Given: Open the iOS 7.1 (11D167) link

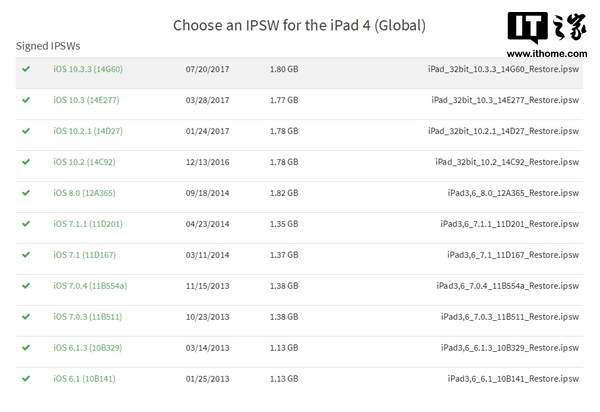Looking at the screenshot, I should pos(85,255).
